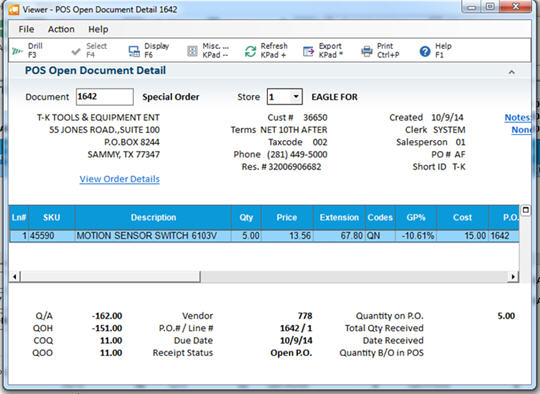Viewport: 540px width, 394px height.
Task: Click the Print printer icon
Action: (367, 51)
